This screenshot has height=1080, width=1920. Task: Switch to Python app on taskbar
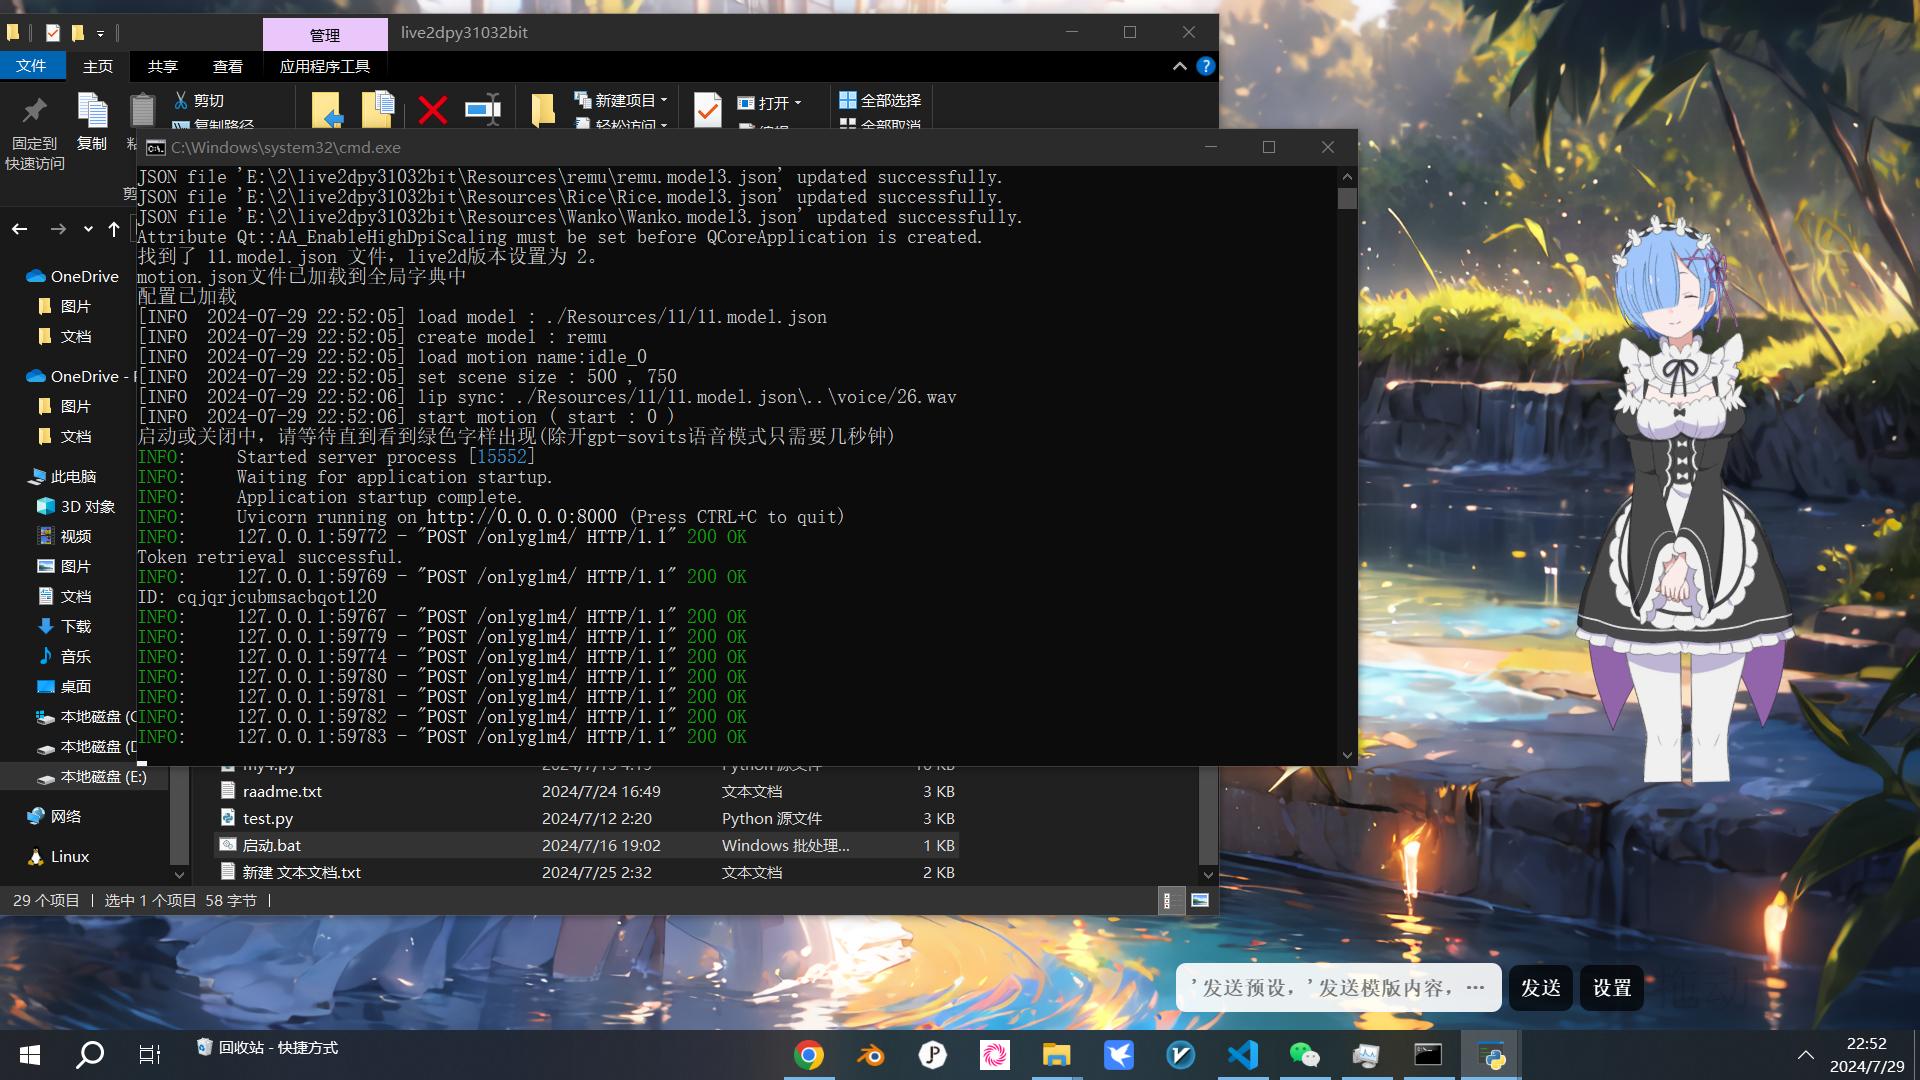click(x=1491, y=1055)
